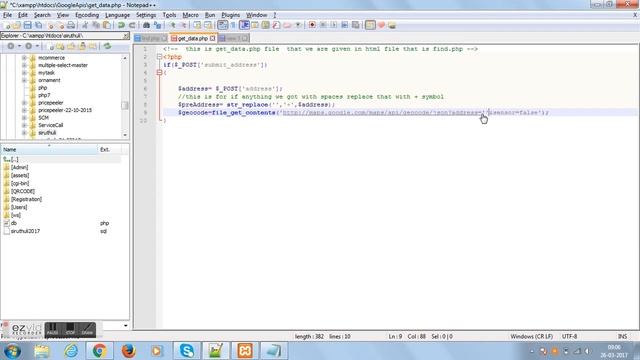
Task: Stop the ezvid recorder
Action: [x=70, y=329]
